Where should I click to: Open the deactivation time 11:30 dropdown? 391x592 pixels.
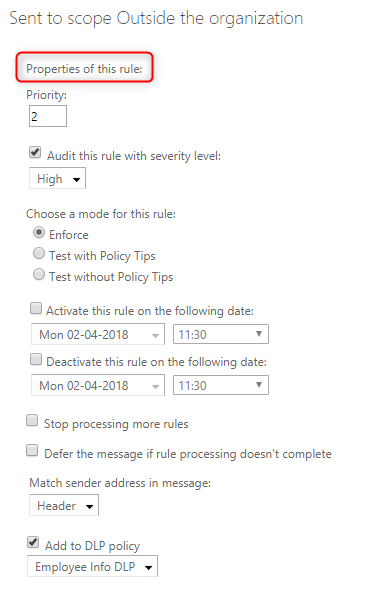click(221, 385)
